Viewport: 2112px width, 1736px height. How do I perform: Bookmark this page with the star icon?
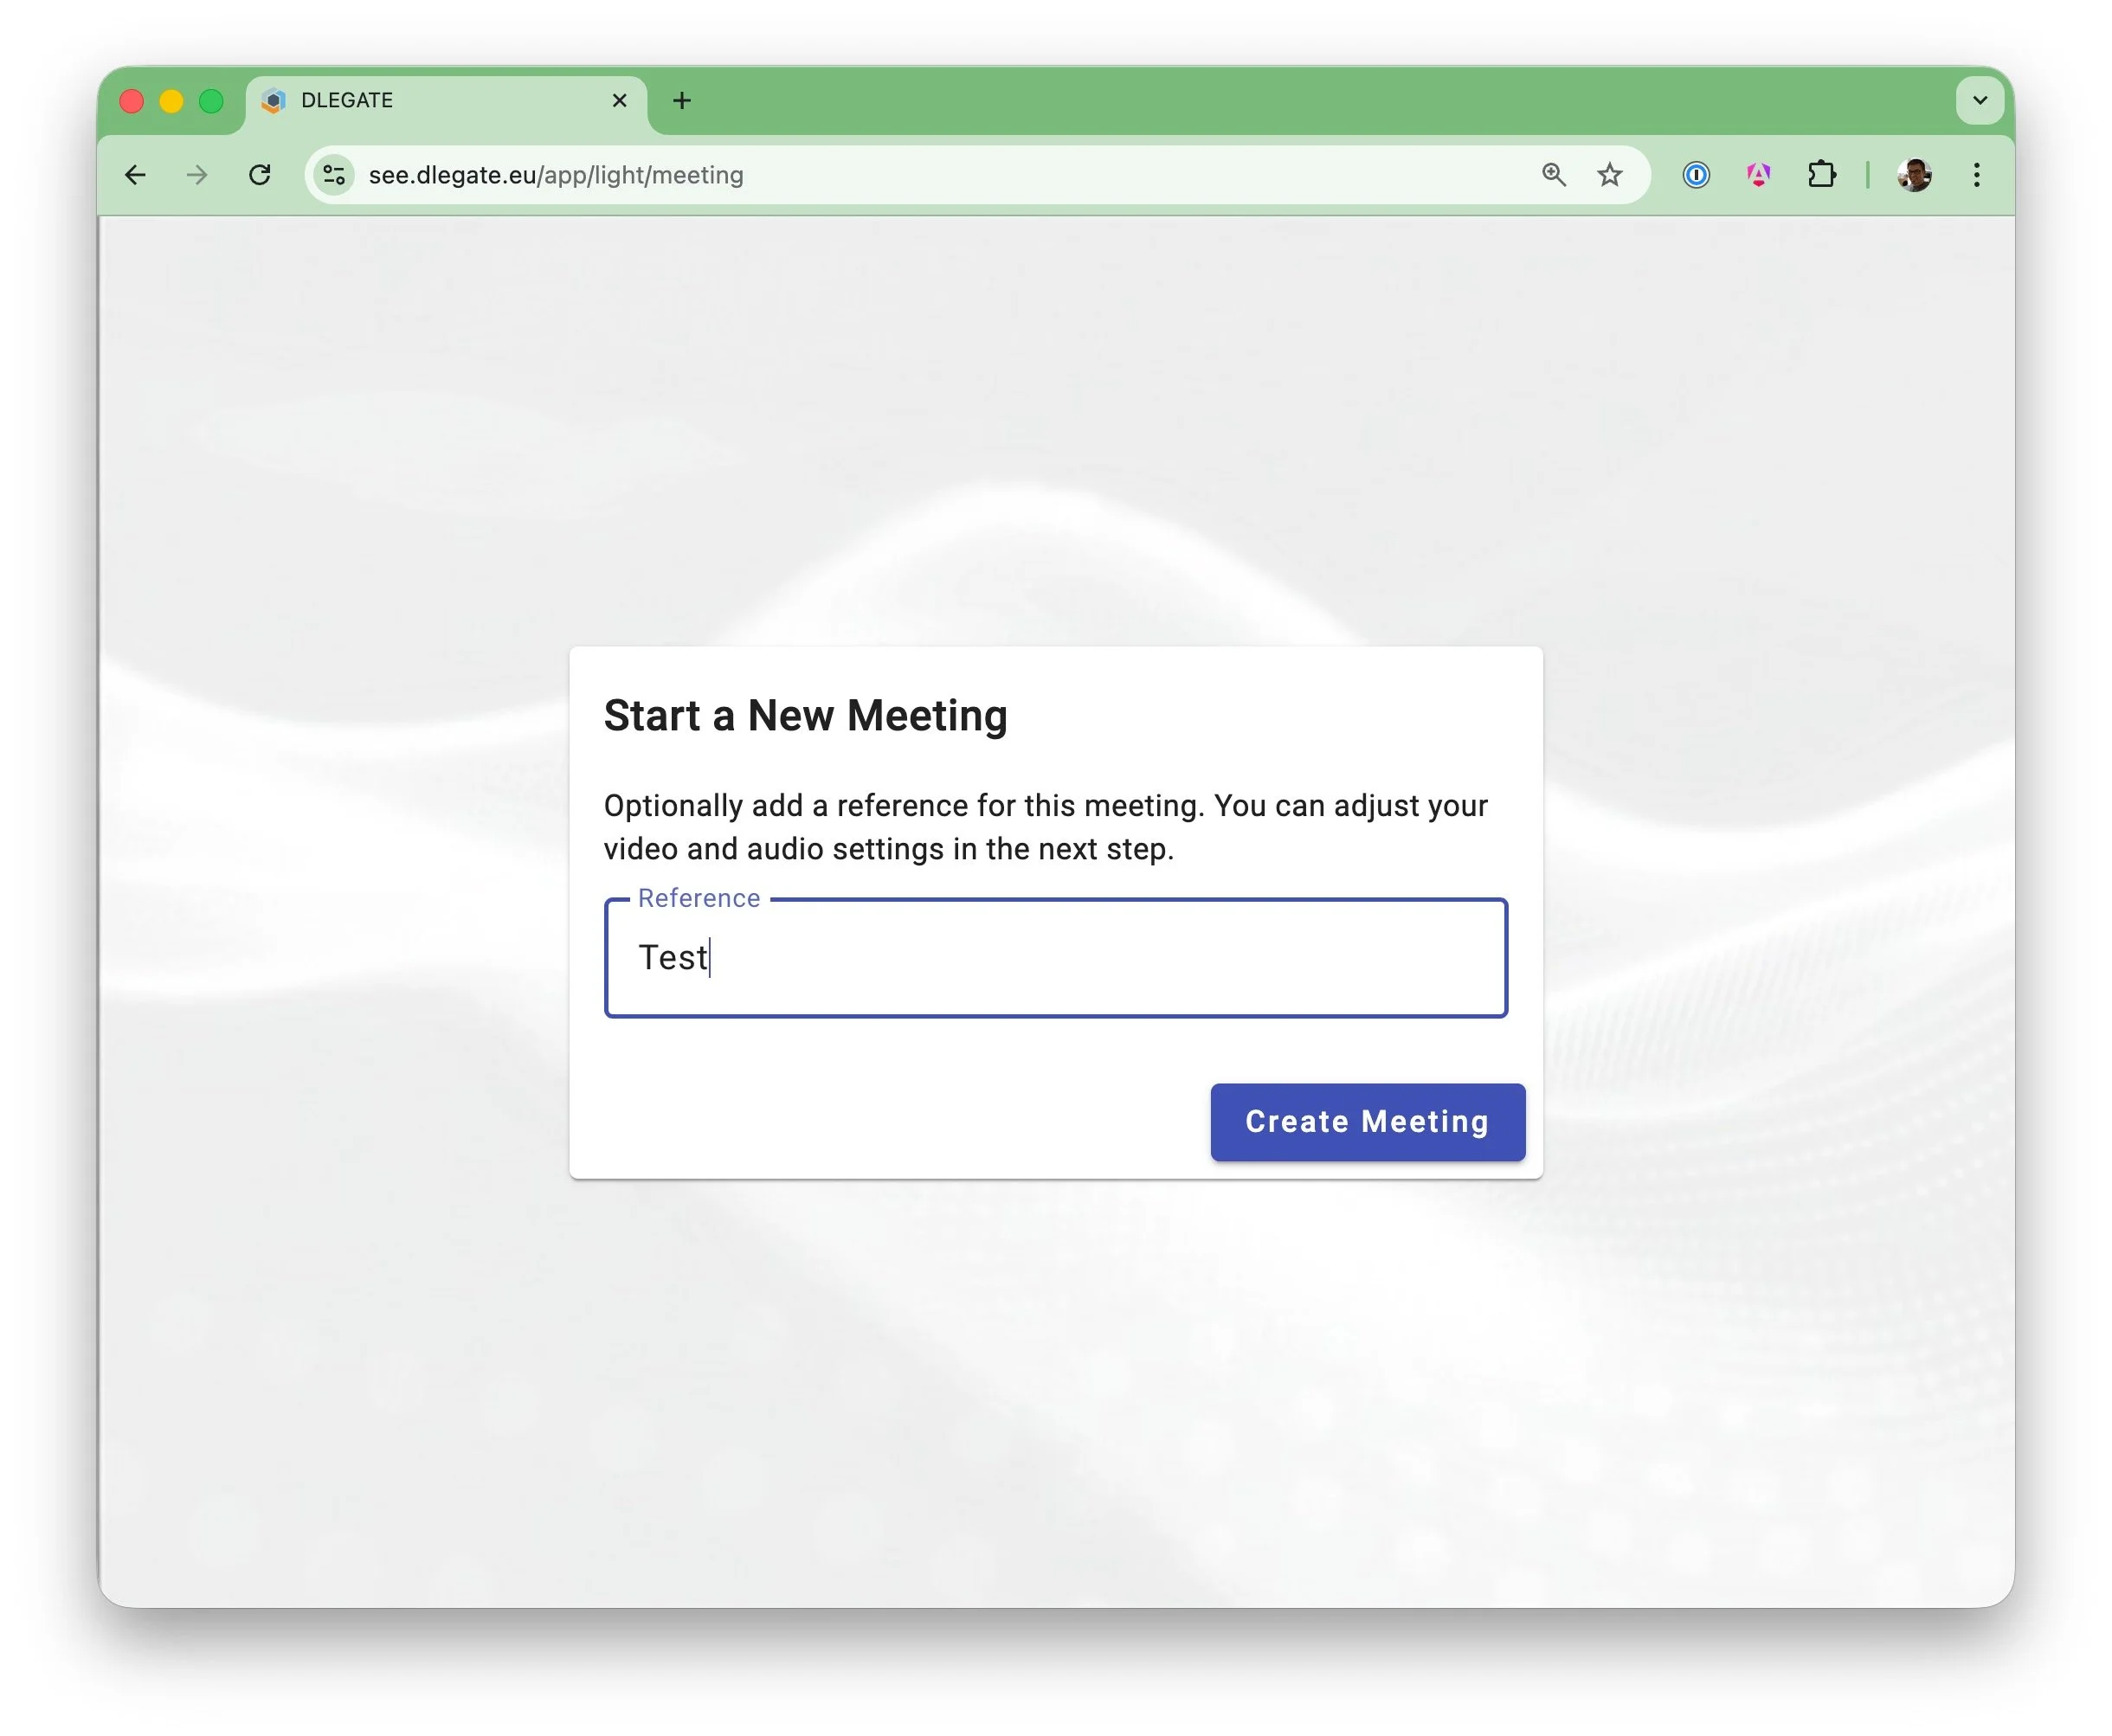(x=1609, y=175)
